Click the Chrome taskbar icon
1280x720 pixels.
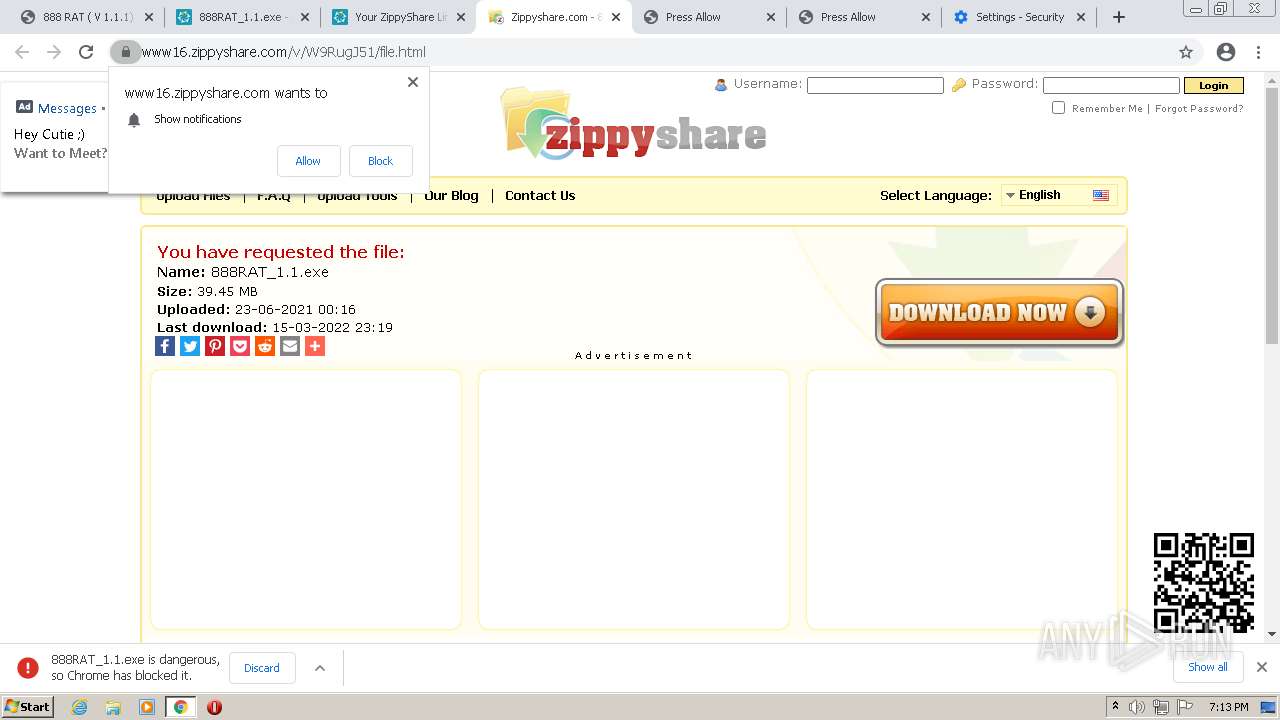[180, 707]
